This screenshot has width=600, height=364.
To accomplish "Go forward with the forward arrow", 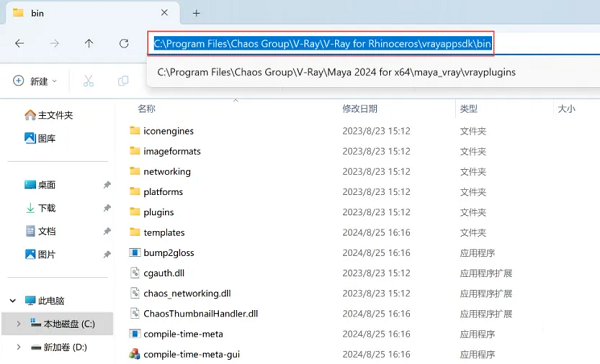I will coord(55,44).
